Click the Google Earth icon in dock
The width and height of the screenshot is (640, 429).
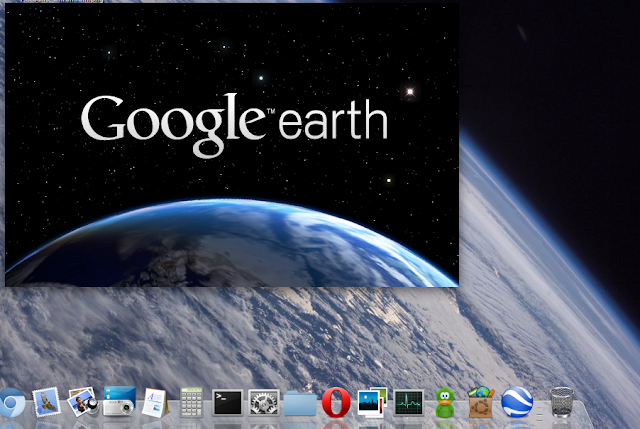click(517, 402)
